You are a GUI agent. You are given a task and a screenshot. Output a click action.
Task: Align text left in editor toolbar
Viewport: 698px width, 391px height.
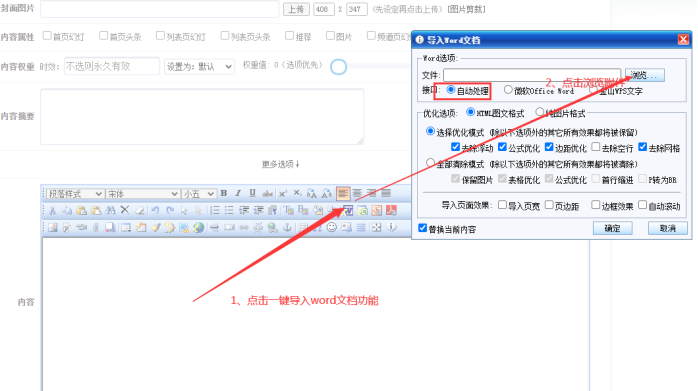(x=343, y=193)
